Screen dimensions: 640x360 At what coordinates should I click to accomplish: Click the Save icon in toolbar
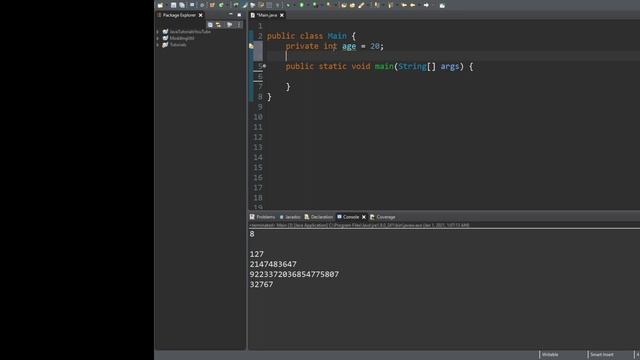(x=173, y=5)
